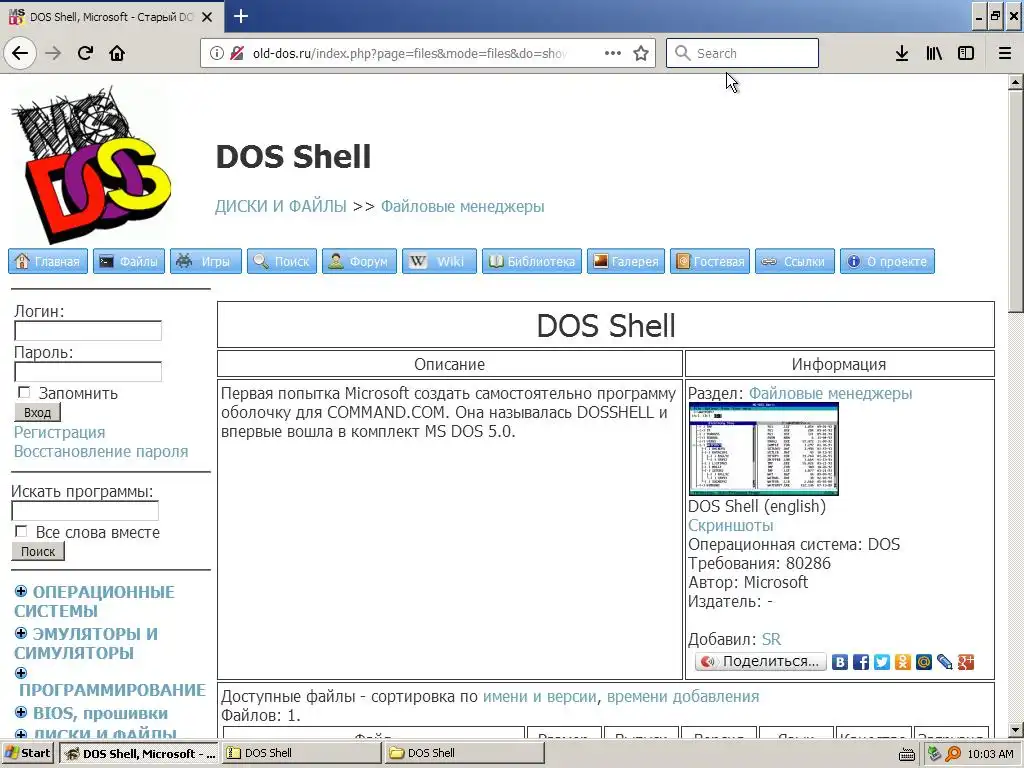This screenshot has width=1024, height=768.
Task: Open the Скриншоты link
Action: point(731,525)
